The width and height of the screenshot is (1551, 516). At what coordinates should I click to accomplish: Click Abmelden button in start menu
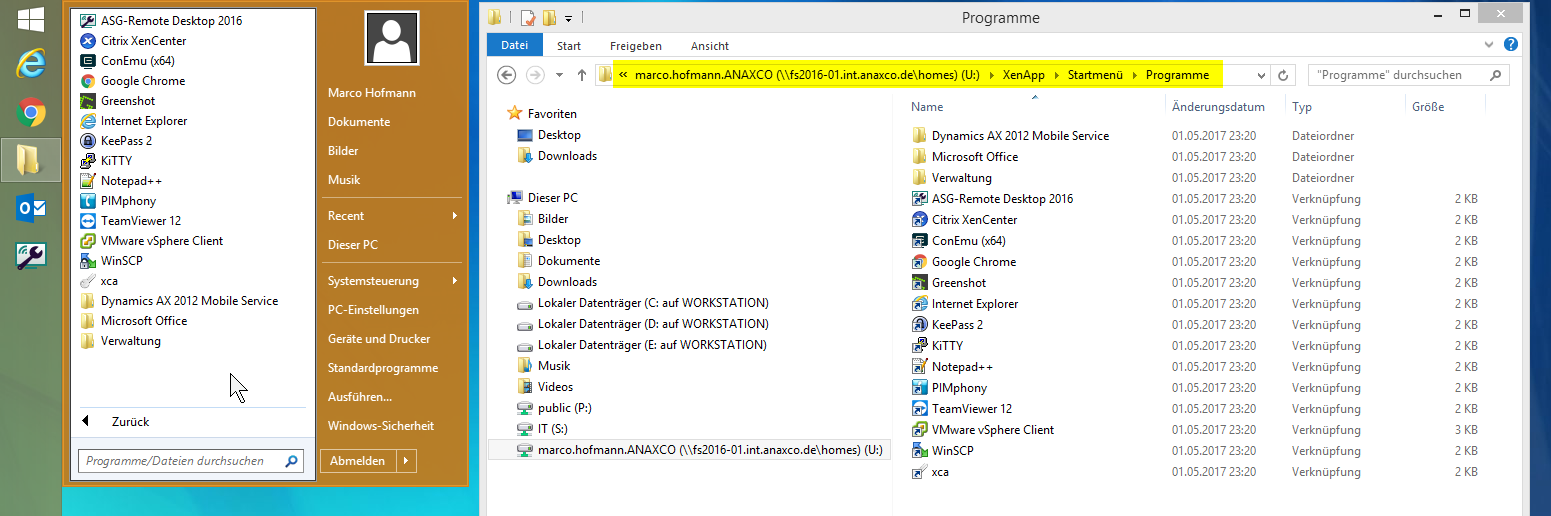[x=358, y=461]
